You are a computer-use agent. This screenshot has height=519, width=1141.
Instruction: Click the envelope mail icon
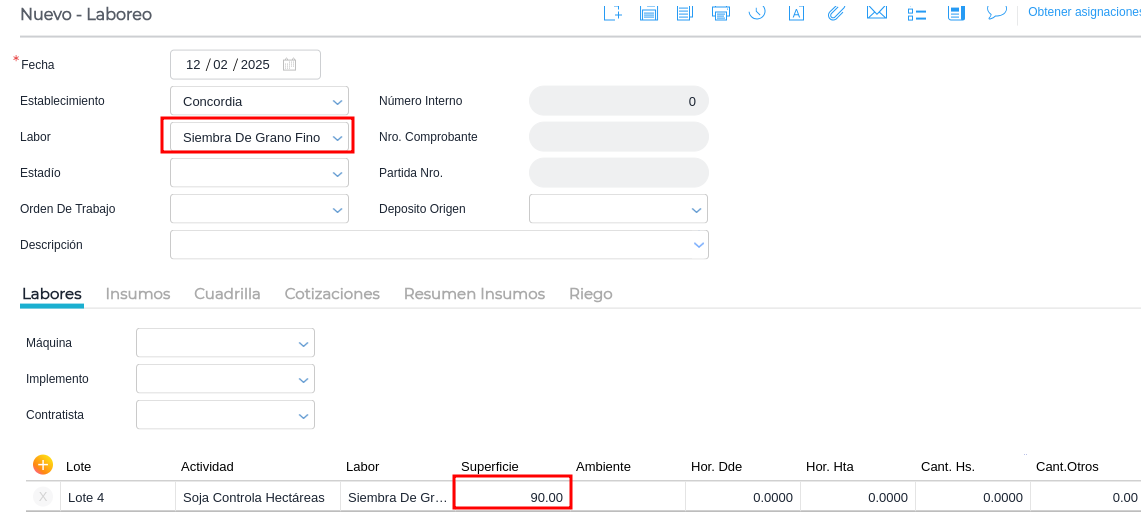[x=877, y=13]
